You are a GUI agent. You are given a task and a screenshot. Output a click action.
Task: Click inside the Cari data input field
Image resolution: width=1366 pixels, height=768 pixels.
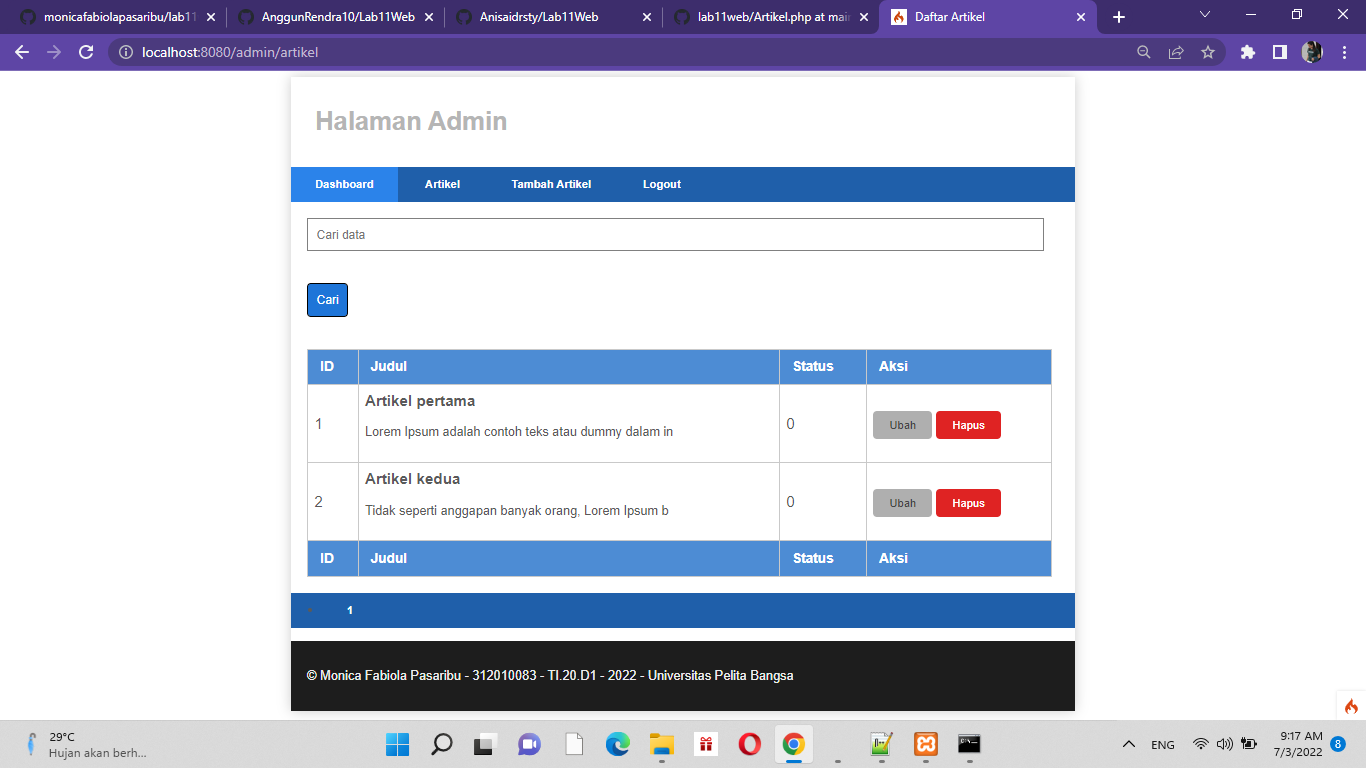click(675, 234)
